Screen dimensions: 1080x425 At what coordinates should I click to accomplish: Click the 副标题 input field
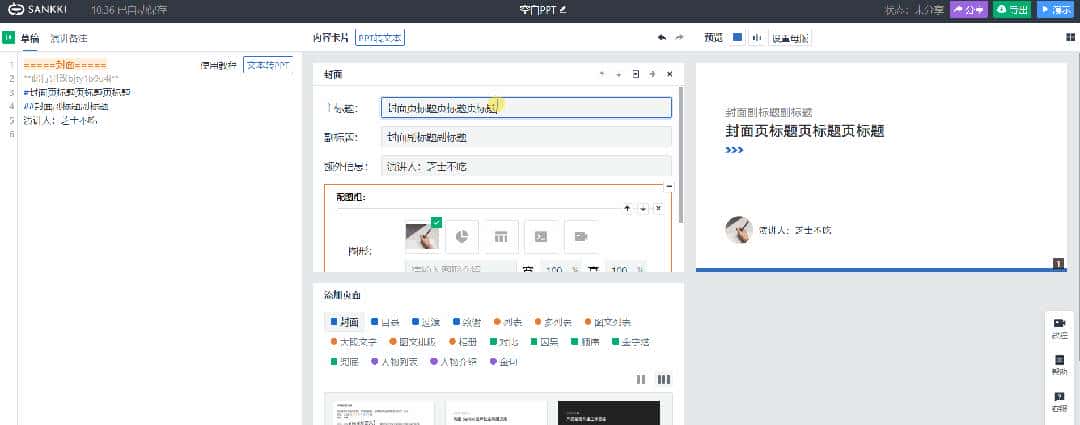tap(526, 137)
